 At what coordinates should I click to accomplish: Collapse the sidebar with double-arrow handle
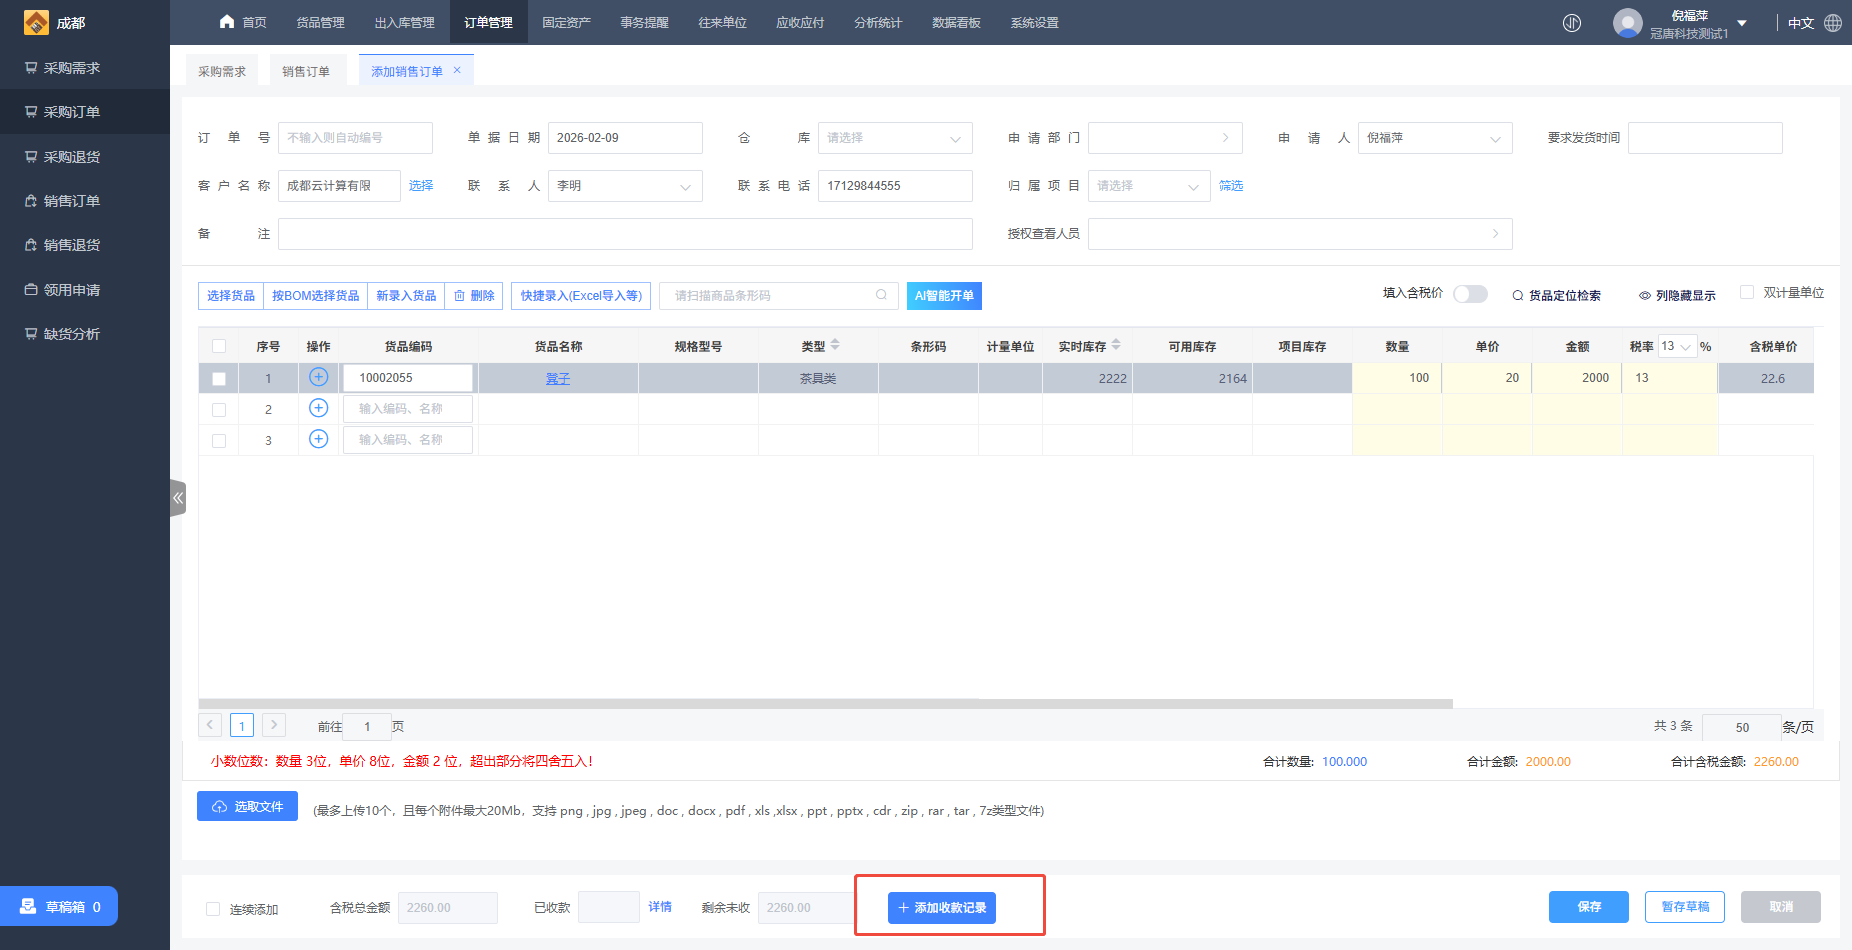178,498
